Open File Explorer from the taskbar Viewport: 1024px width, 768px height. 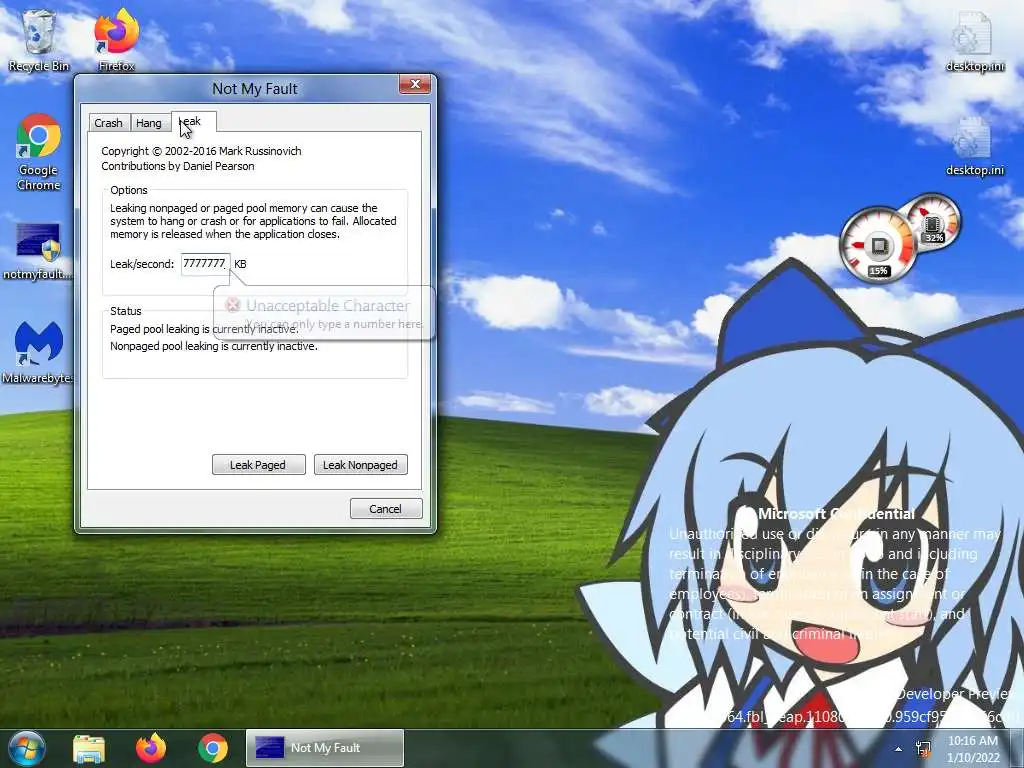pos(89,748)
